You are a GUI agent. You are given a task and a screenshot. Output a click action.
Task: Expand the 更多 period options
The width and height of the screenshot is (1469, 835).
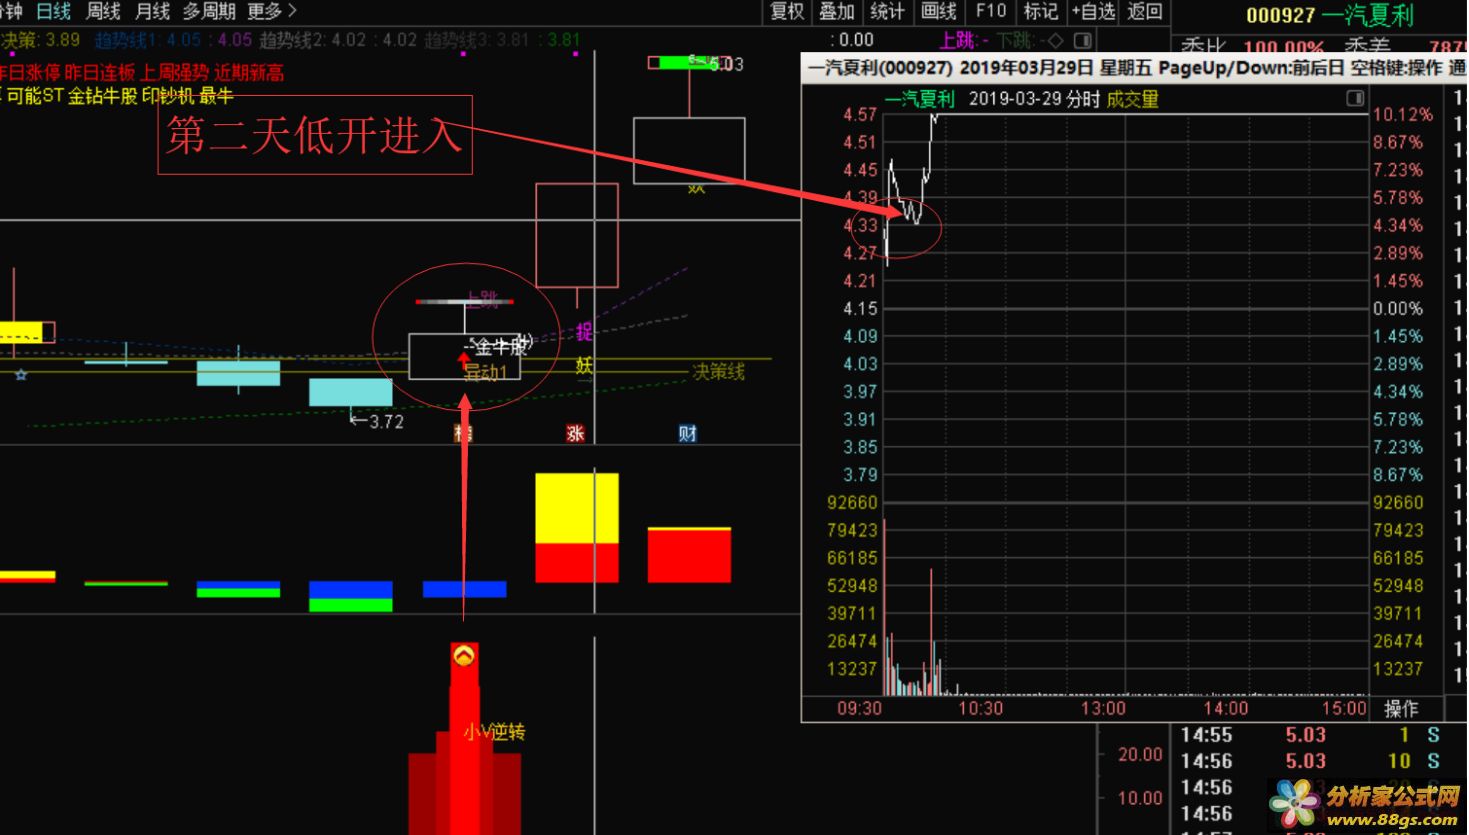tap(272, 11)
